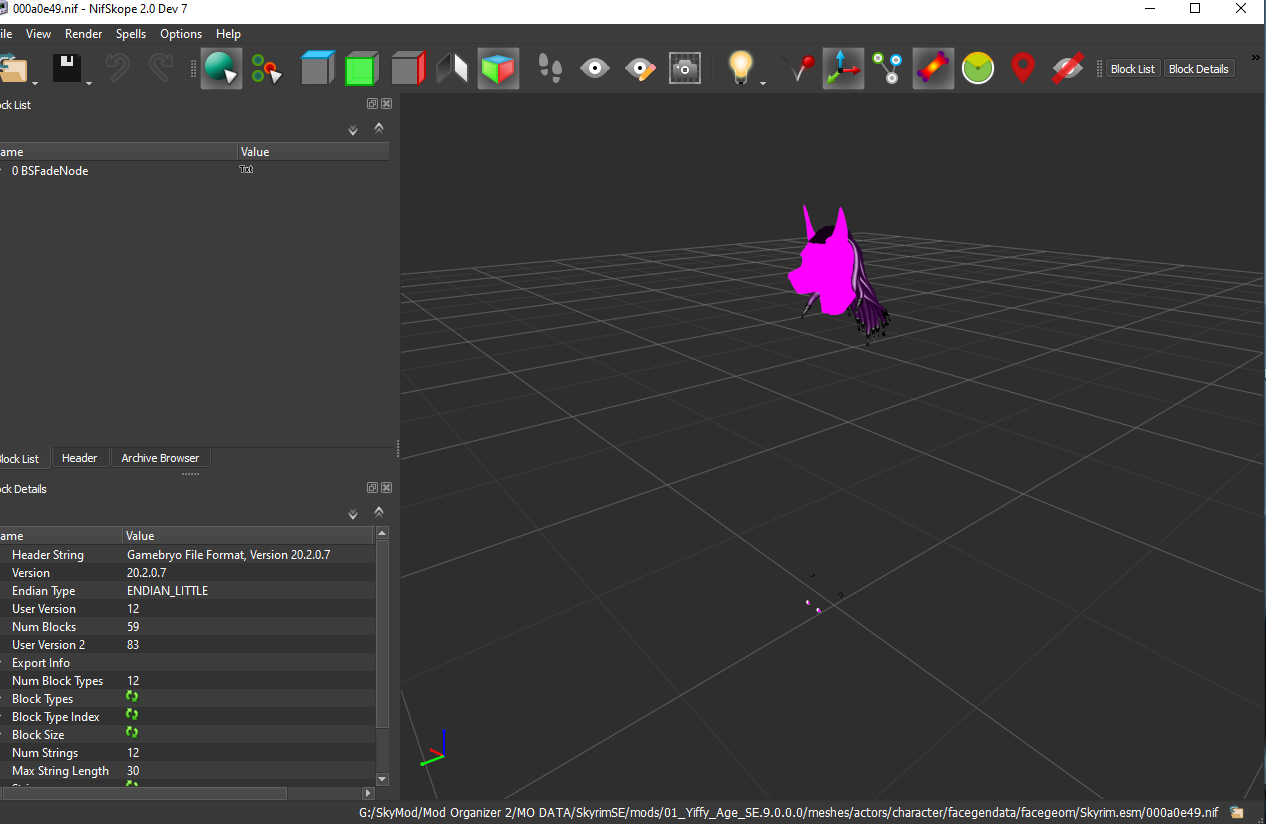This screenshot has height=824, width=1266.
Task: Float the Block Details panel
Action: [372, 488]
